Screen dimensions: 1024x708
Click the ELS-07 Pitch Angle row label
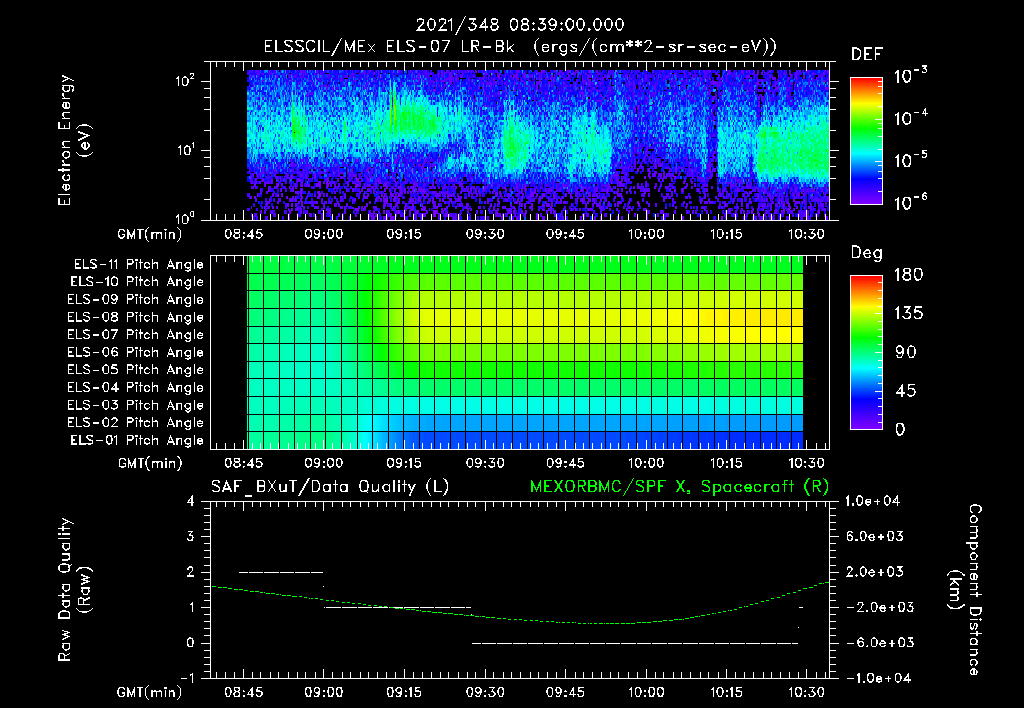click(135, 335)
